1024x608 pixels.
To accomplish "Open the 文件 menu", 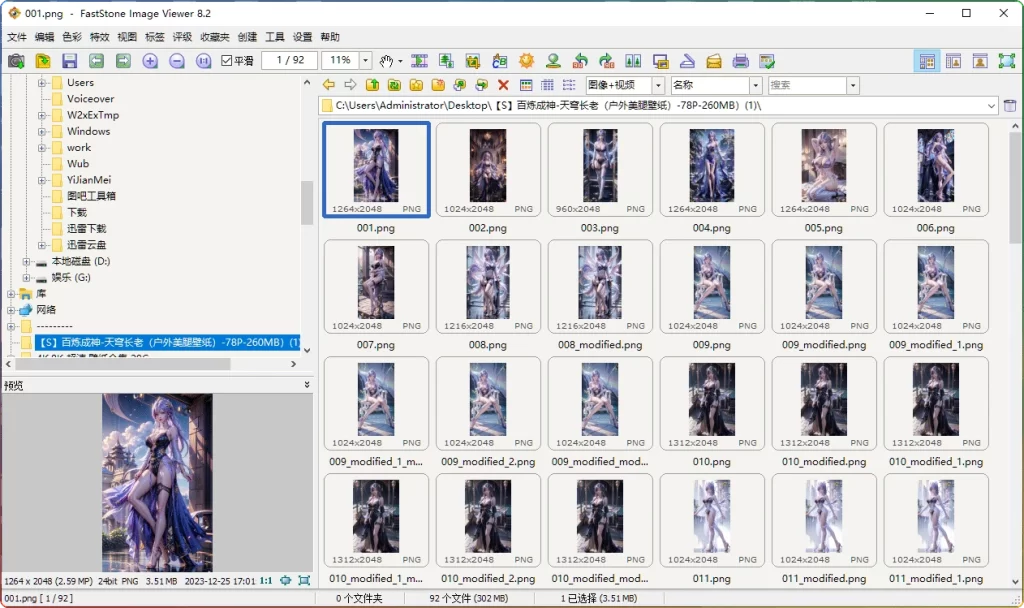I will 17,36.
